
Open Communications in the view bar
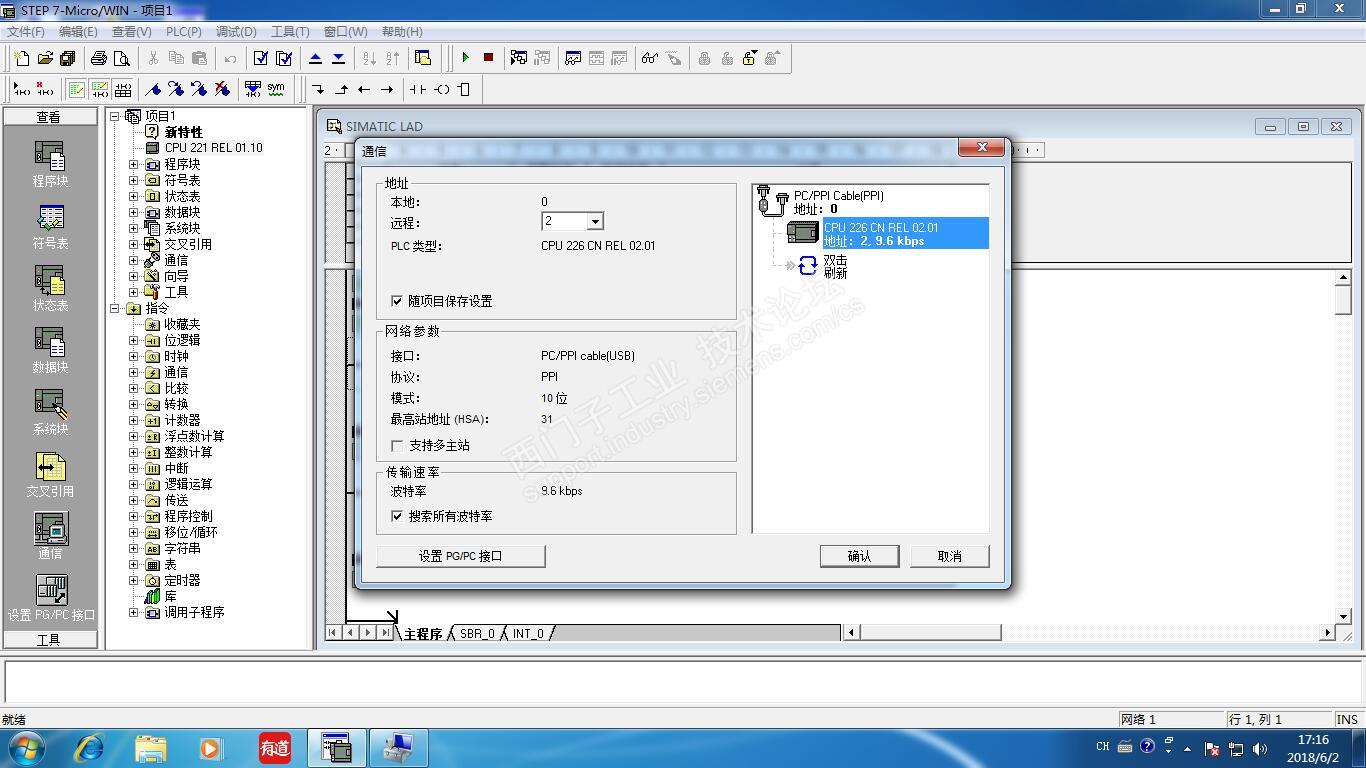[x=50, y=537]
